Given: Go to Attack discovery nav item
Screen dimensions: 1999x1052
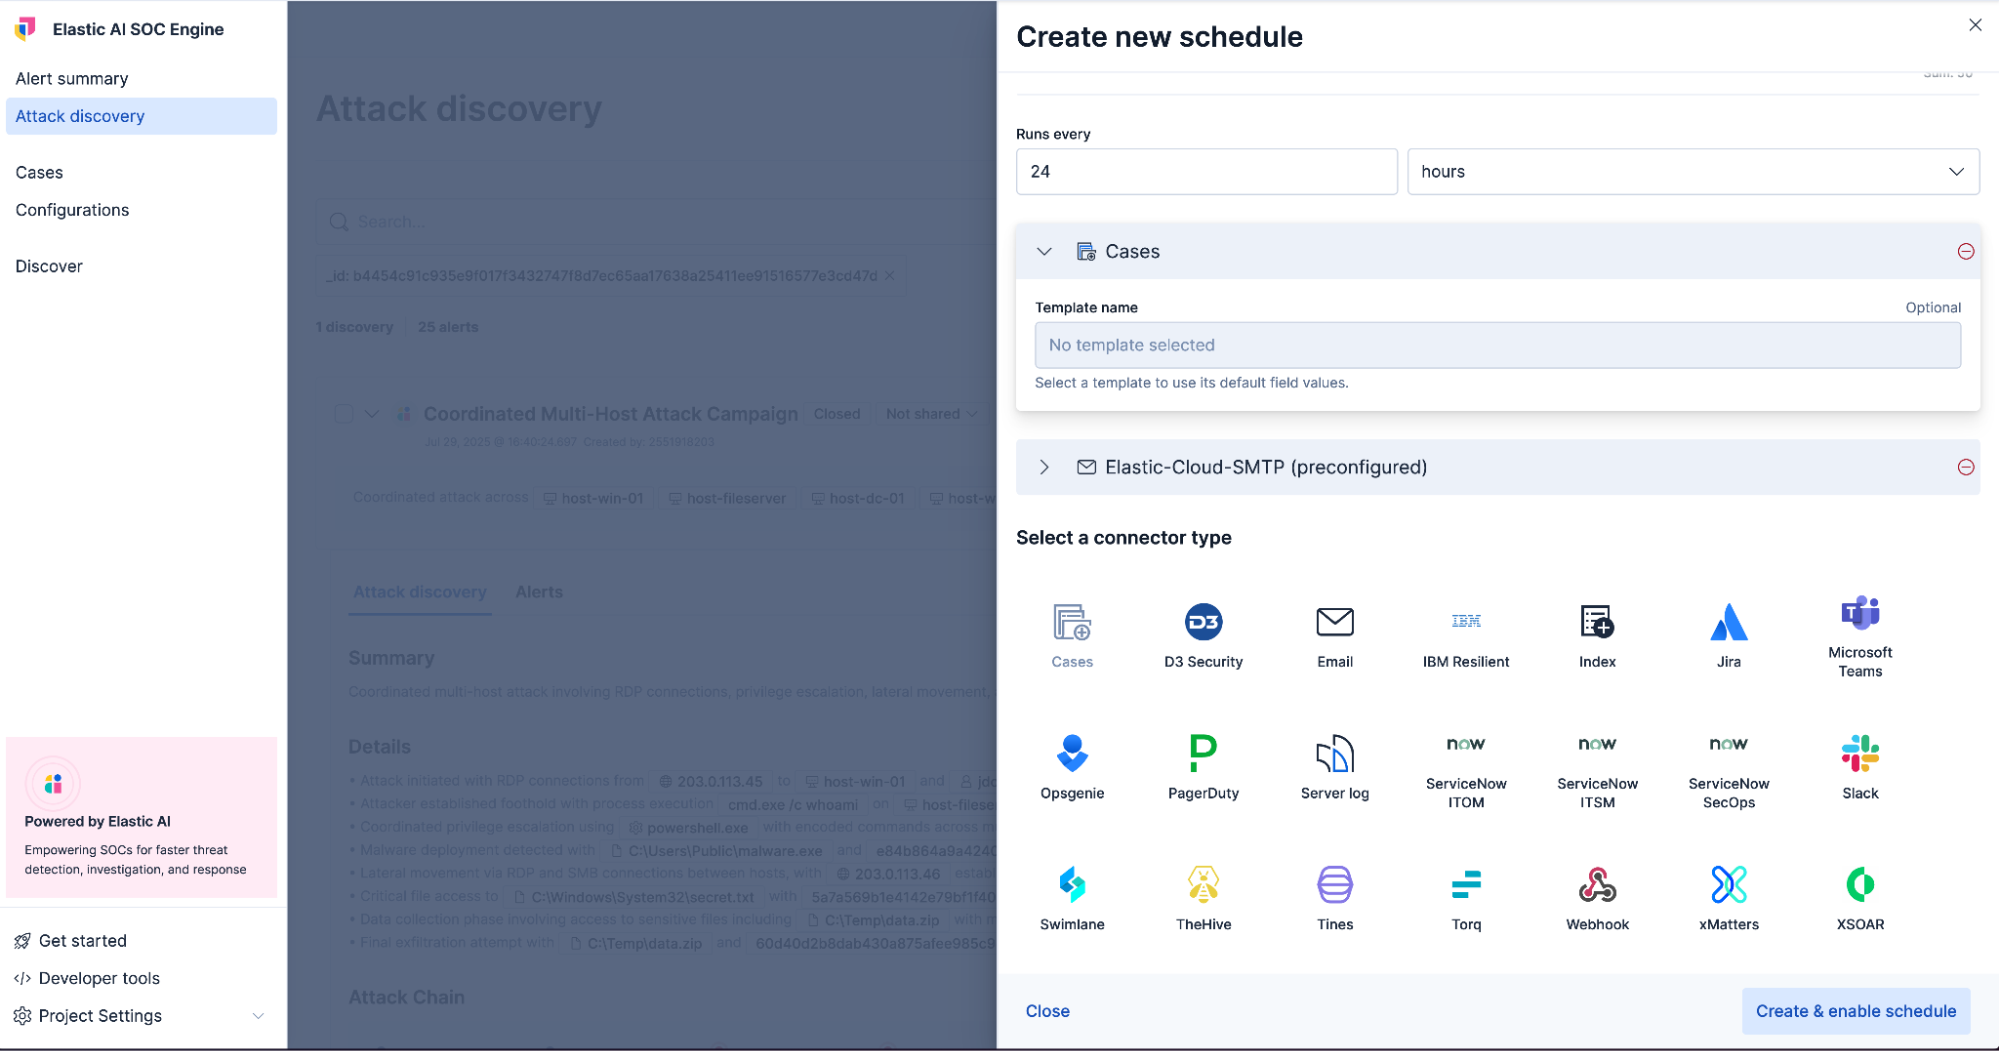Looking at the screenshot, I should pos(141,116).
